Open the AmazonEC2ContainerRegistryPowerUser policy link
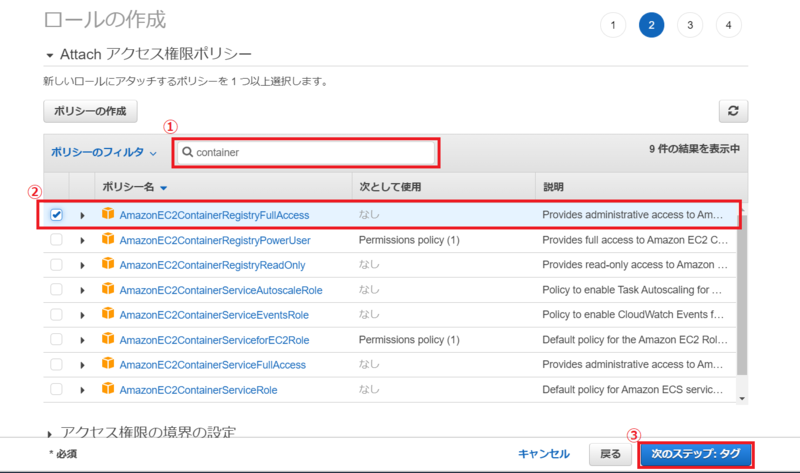Viewport: 800px width, 473px height. tap(215, 240)
